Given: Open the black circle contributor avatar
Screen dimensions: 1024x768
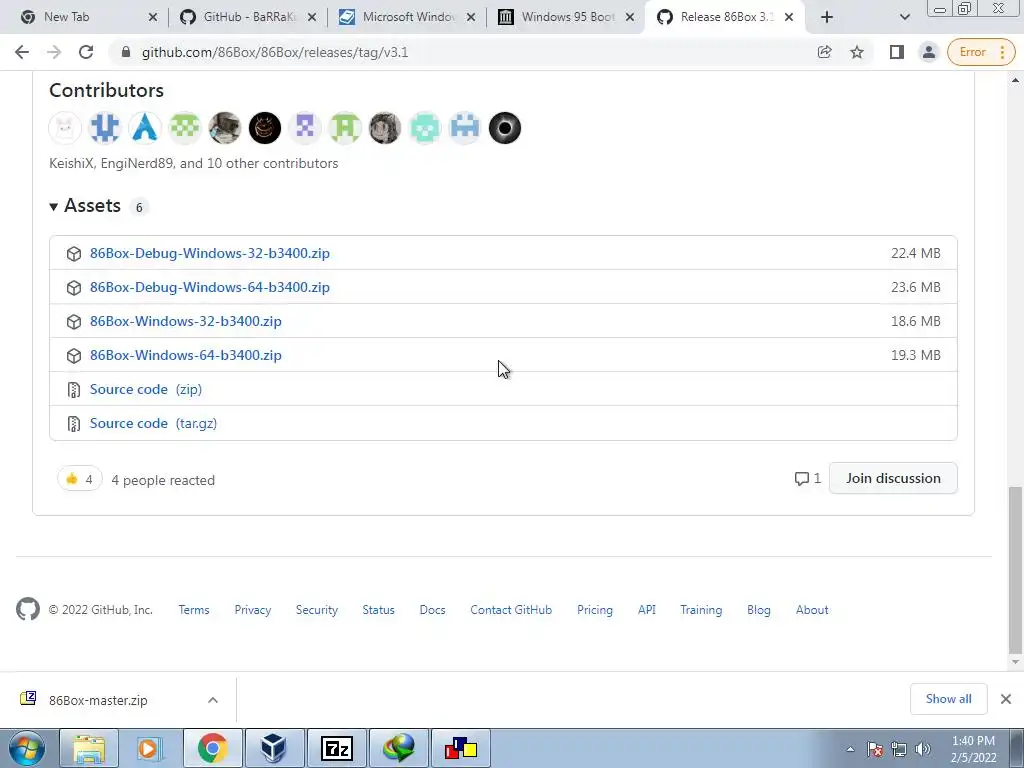Looking at the screenshot, I should coord(505,127).
